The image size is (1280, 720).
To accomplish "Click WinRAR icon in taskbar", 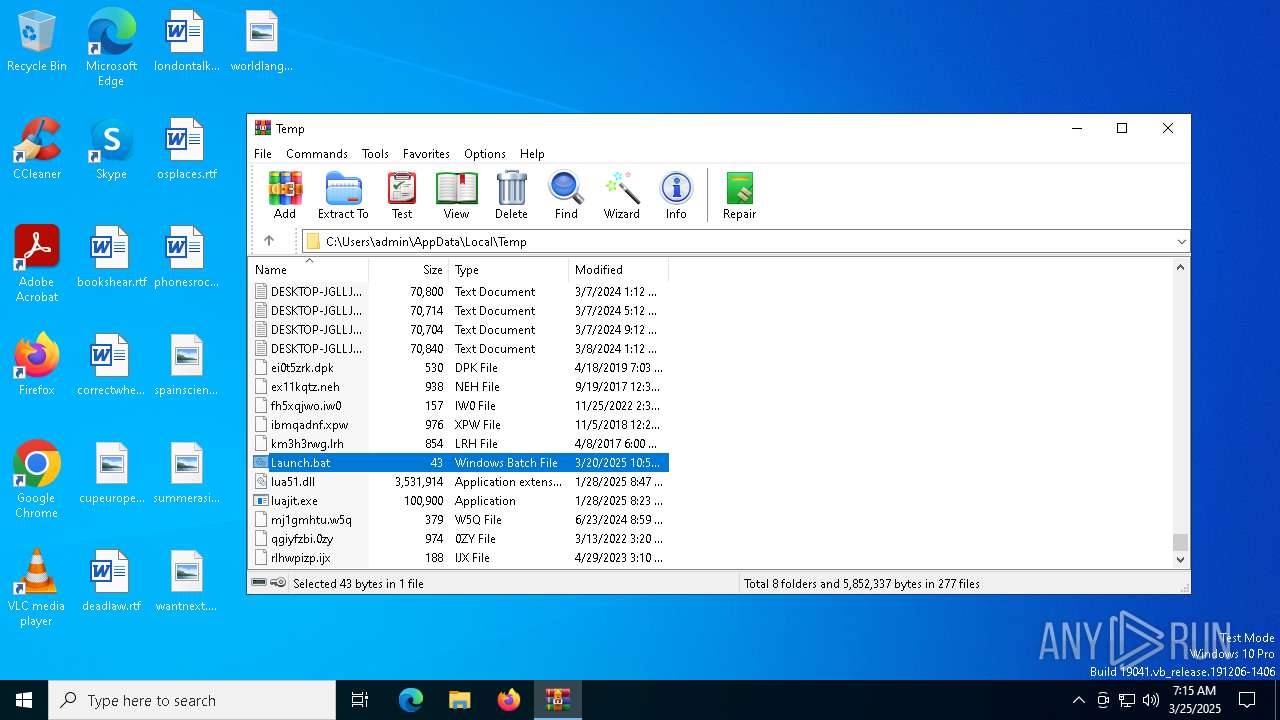I will coord(557,700).
